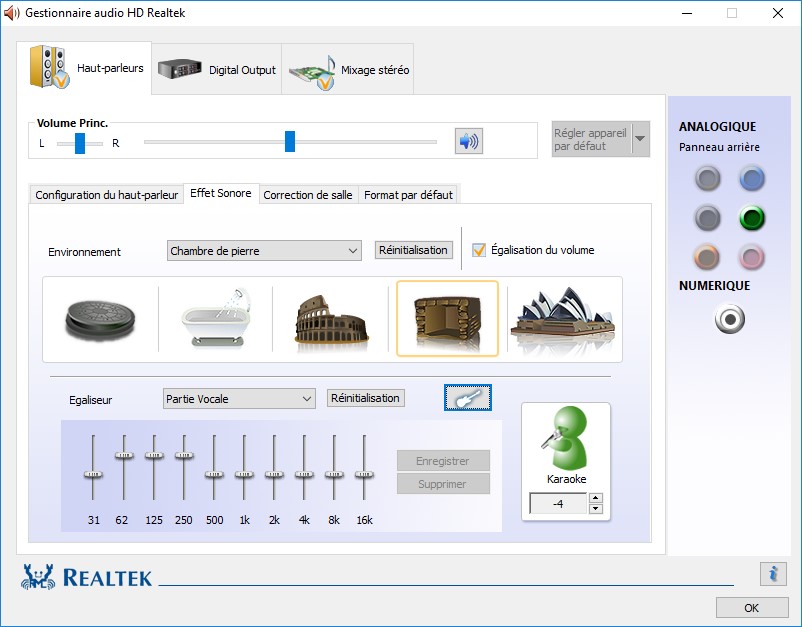This screenshot has width=802, height=627.
Task: Click the main volume slider handle
Action: (290, 141)
